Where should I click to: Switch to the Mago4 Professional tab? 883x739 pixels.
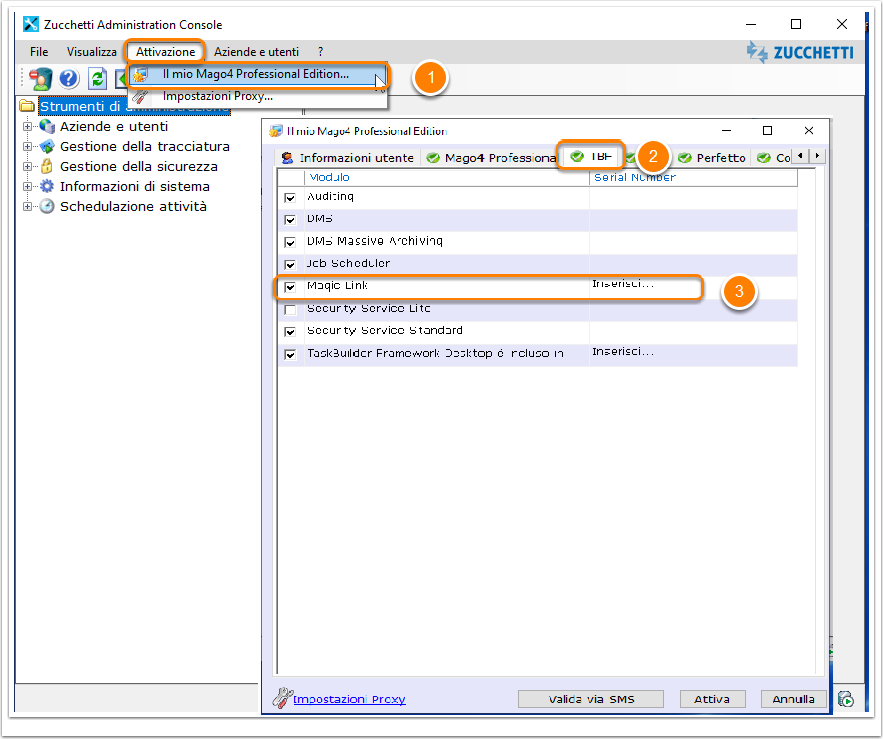pos(490,158)
